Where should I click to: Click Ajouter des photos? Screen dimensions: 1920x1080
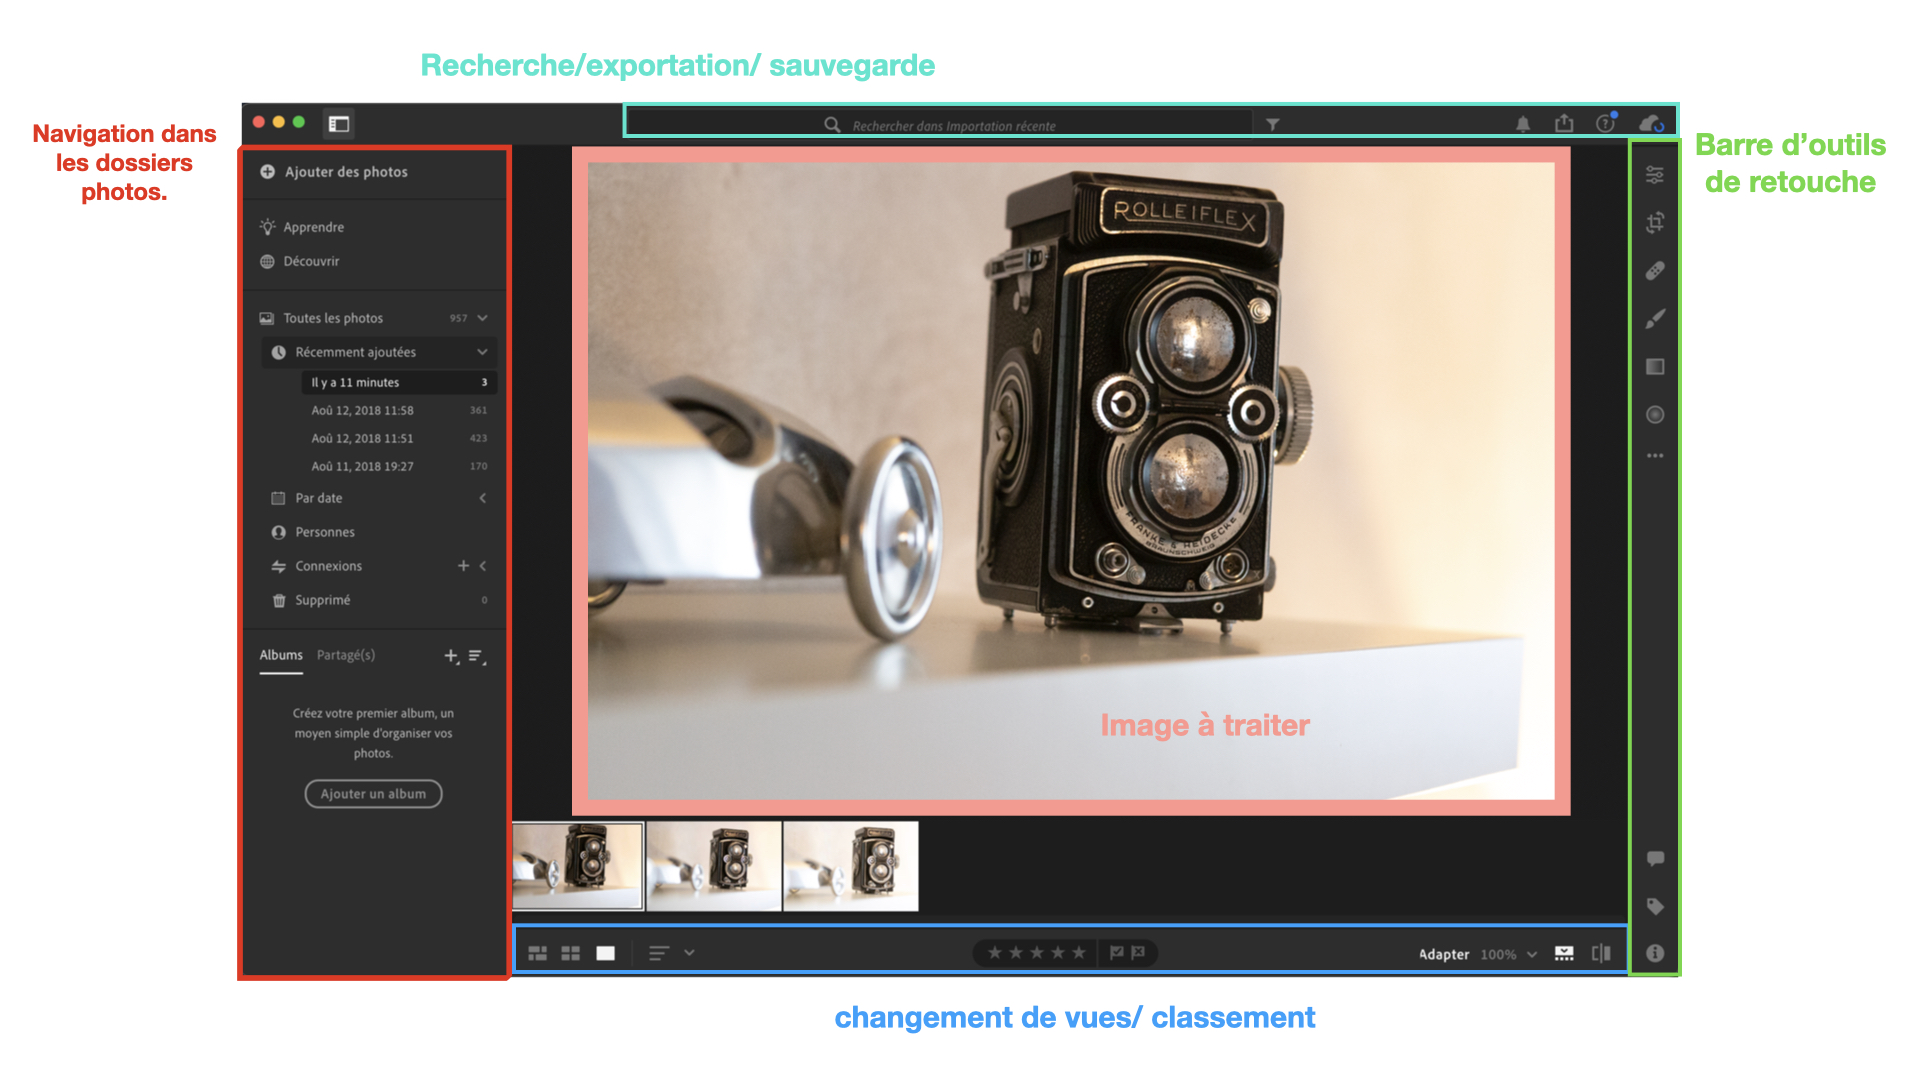(x=345, y=172)
